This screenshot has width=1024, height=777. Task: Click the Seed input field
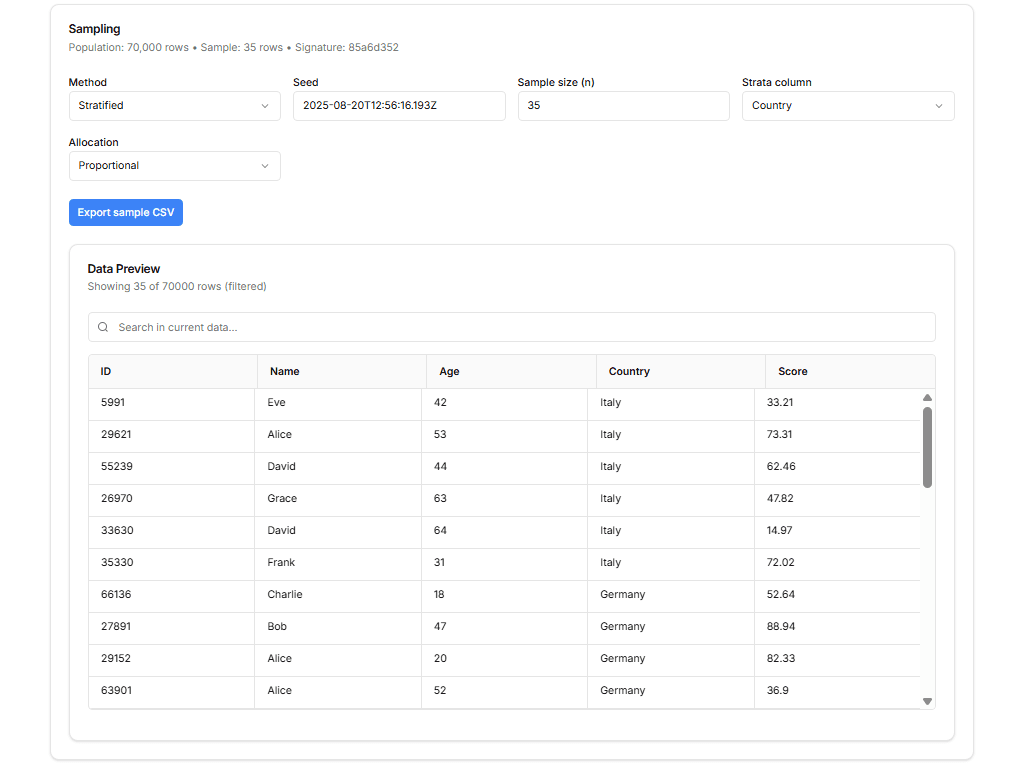(x=399, y=106)
